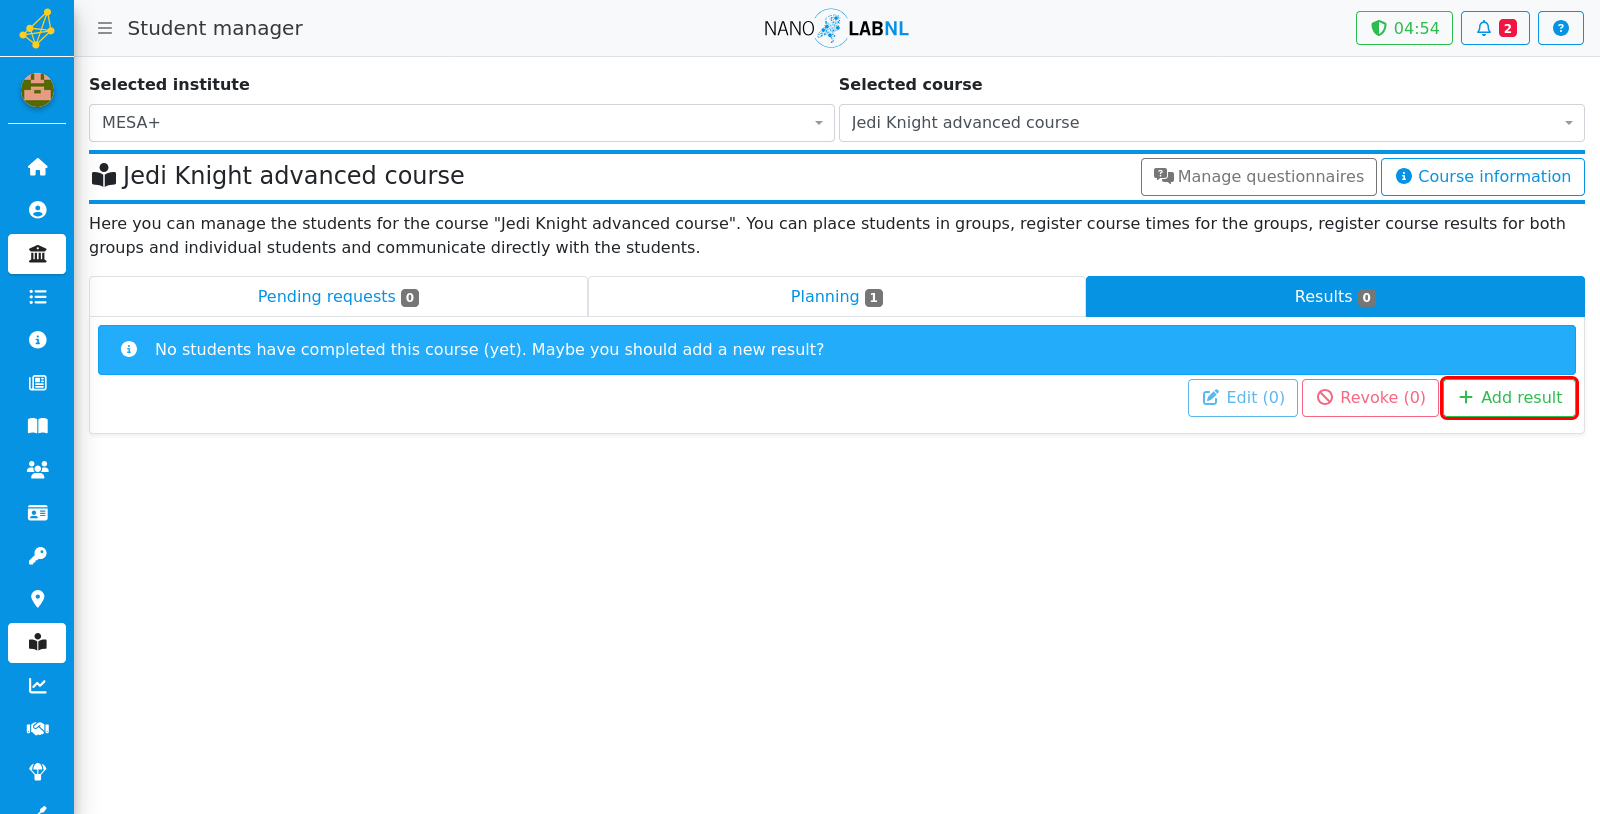Viewport: 1600px width, 814px height.
Task: Open the home page from the sidebar
Action: [37, 167]
